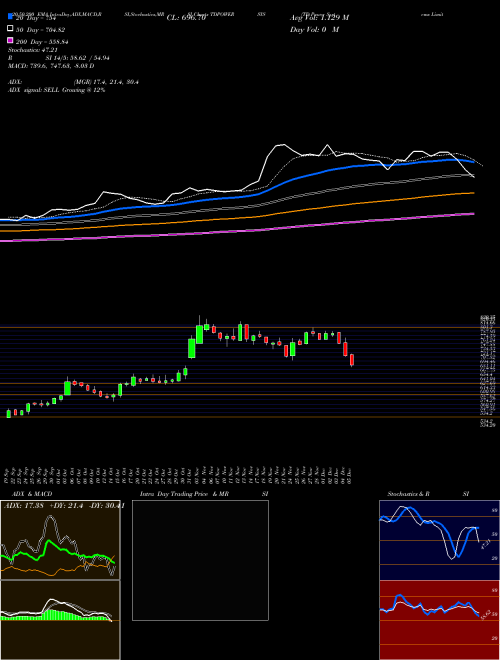This screenshot has width=500, height=660.
Task: Click the Stochastics chart with navy background
Action: click(x=439, y=540)
